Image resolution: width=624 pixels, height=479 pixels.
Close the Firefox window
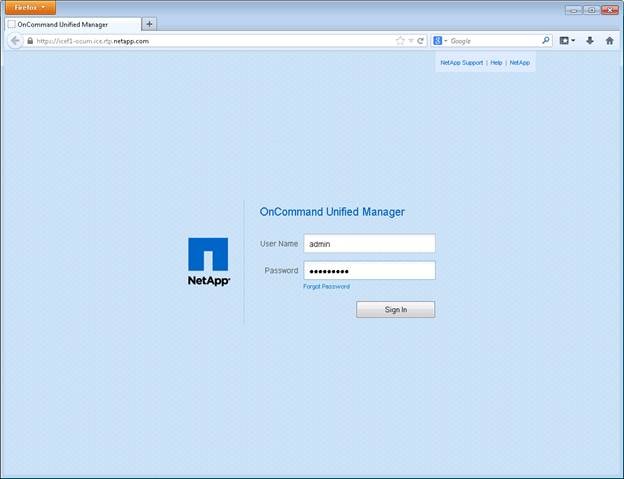coord(610,10)
